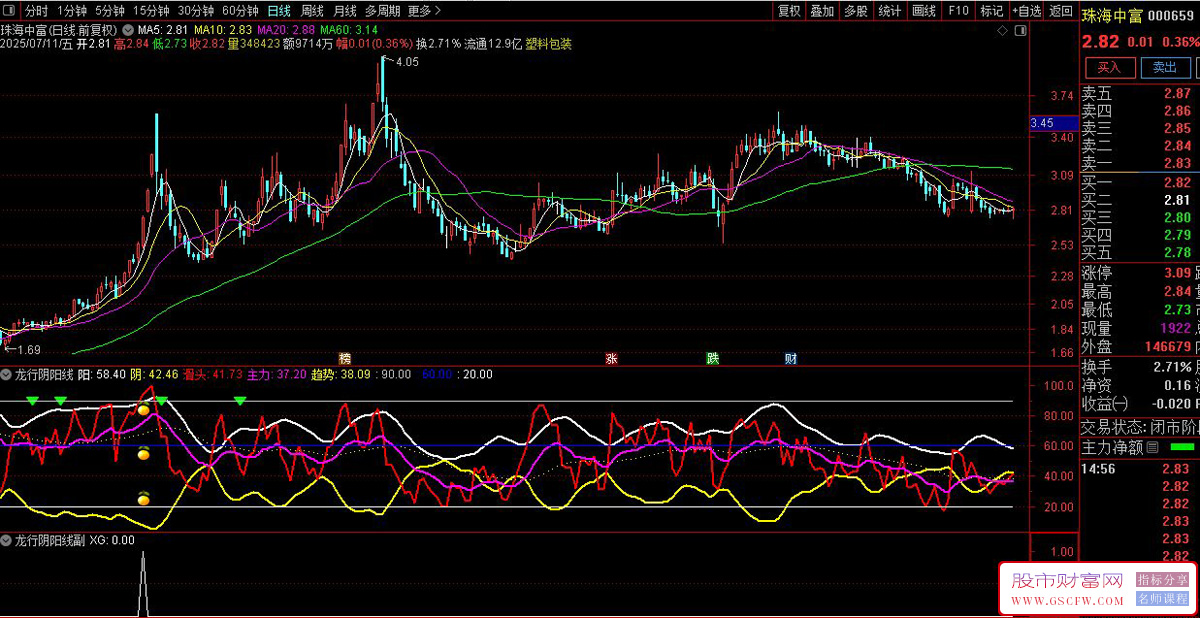
Task: Click the 返回 back button
Action: point(1060,11)
